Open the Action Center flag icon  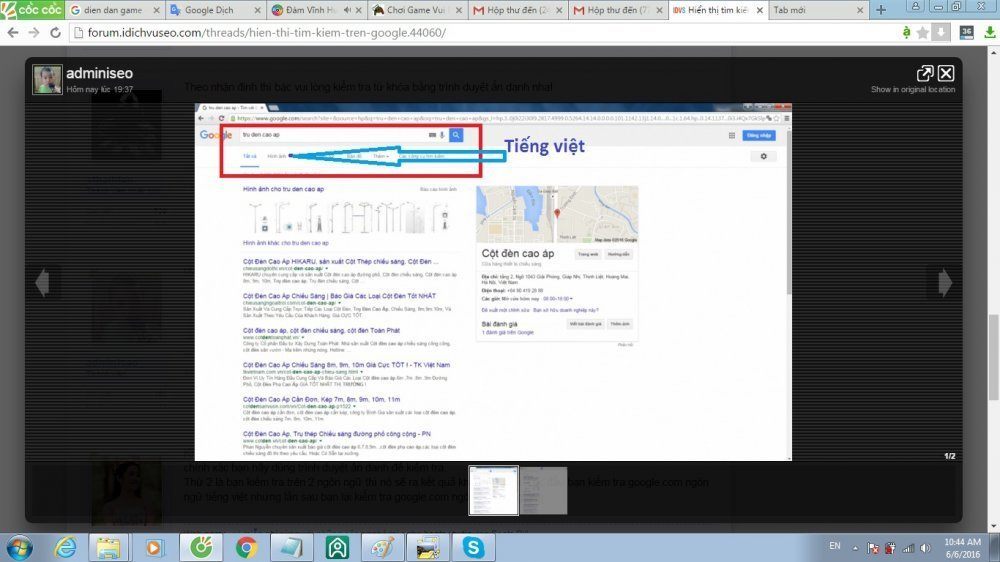coord(872,548)
